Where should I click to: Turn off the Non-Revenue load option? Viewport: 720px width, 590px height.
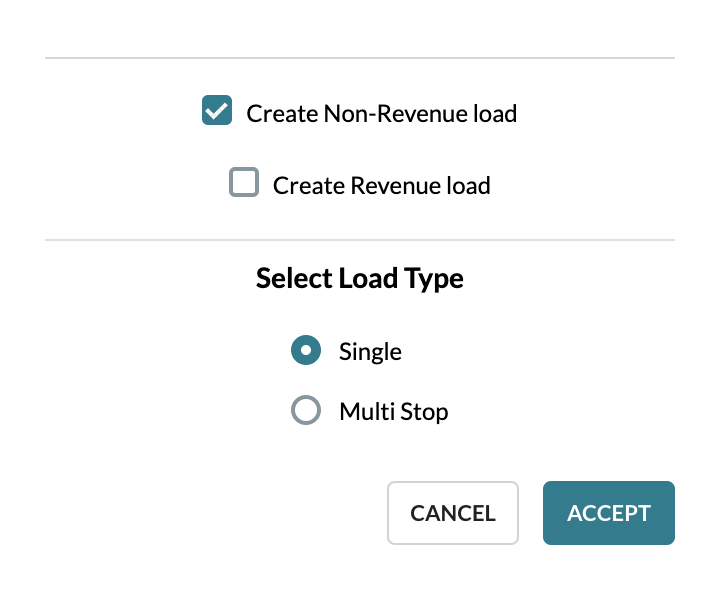217,110
